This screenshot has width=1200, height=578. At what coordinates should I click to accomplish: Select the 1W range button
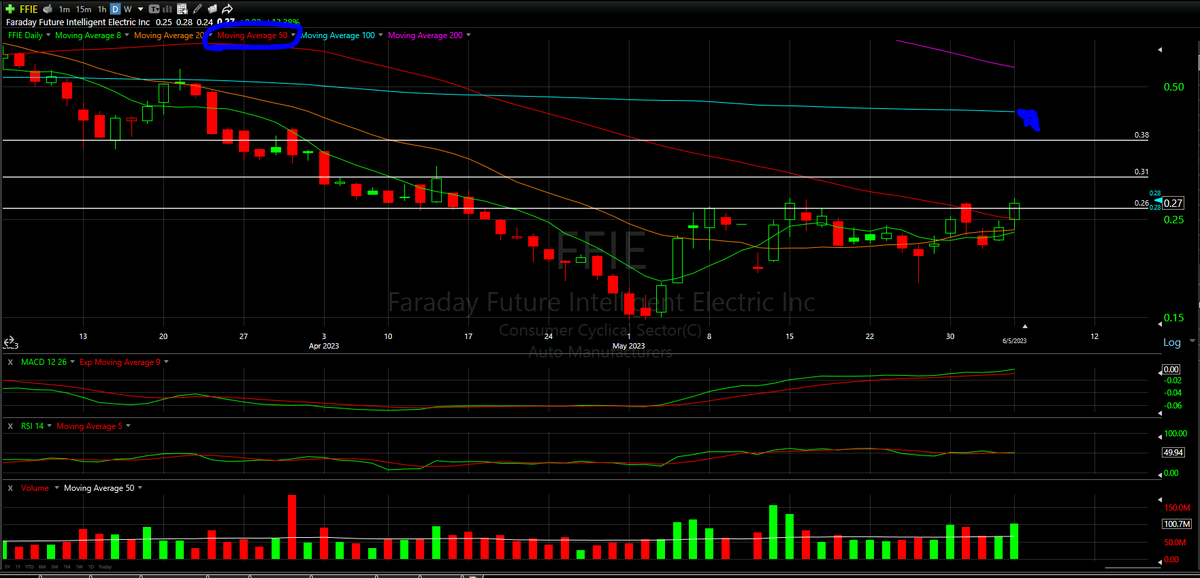(79, 567)
